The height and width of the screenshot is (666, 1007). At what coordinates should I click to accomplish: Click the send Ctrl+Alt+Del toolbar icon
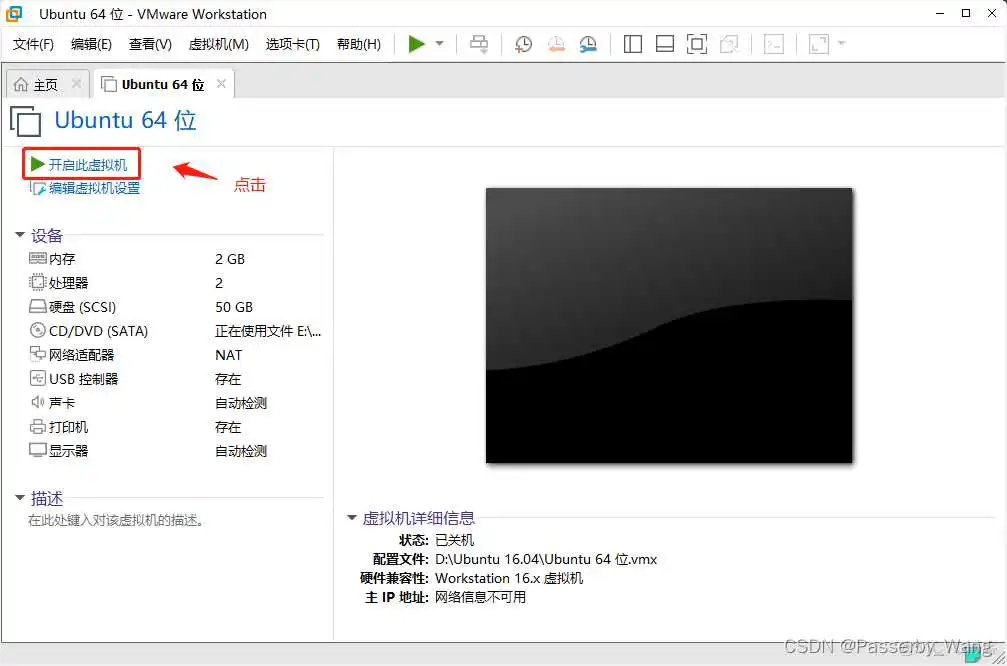(x=479, y=44)
